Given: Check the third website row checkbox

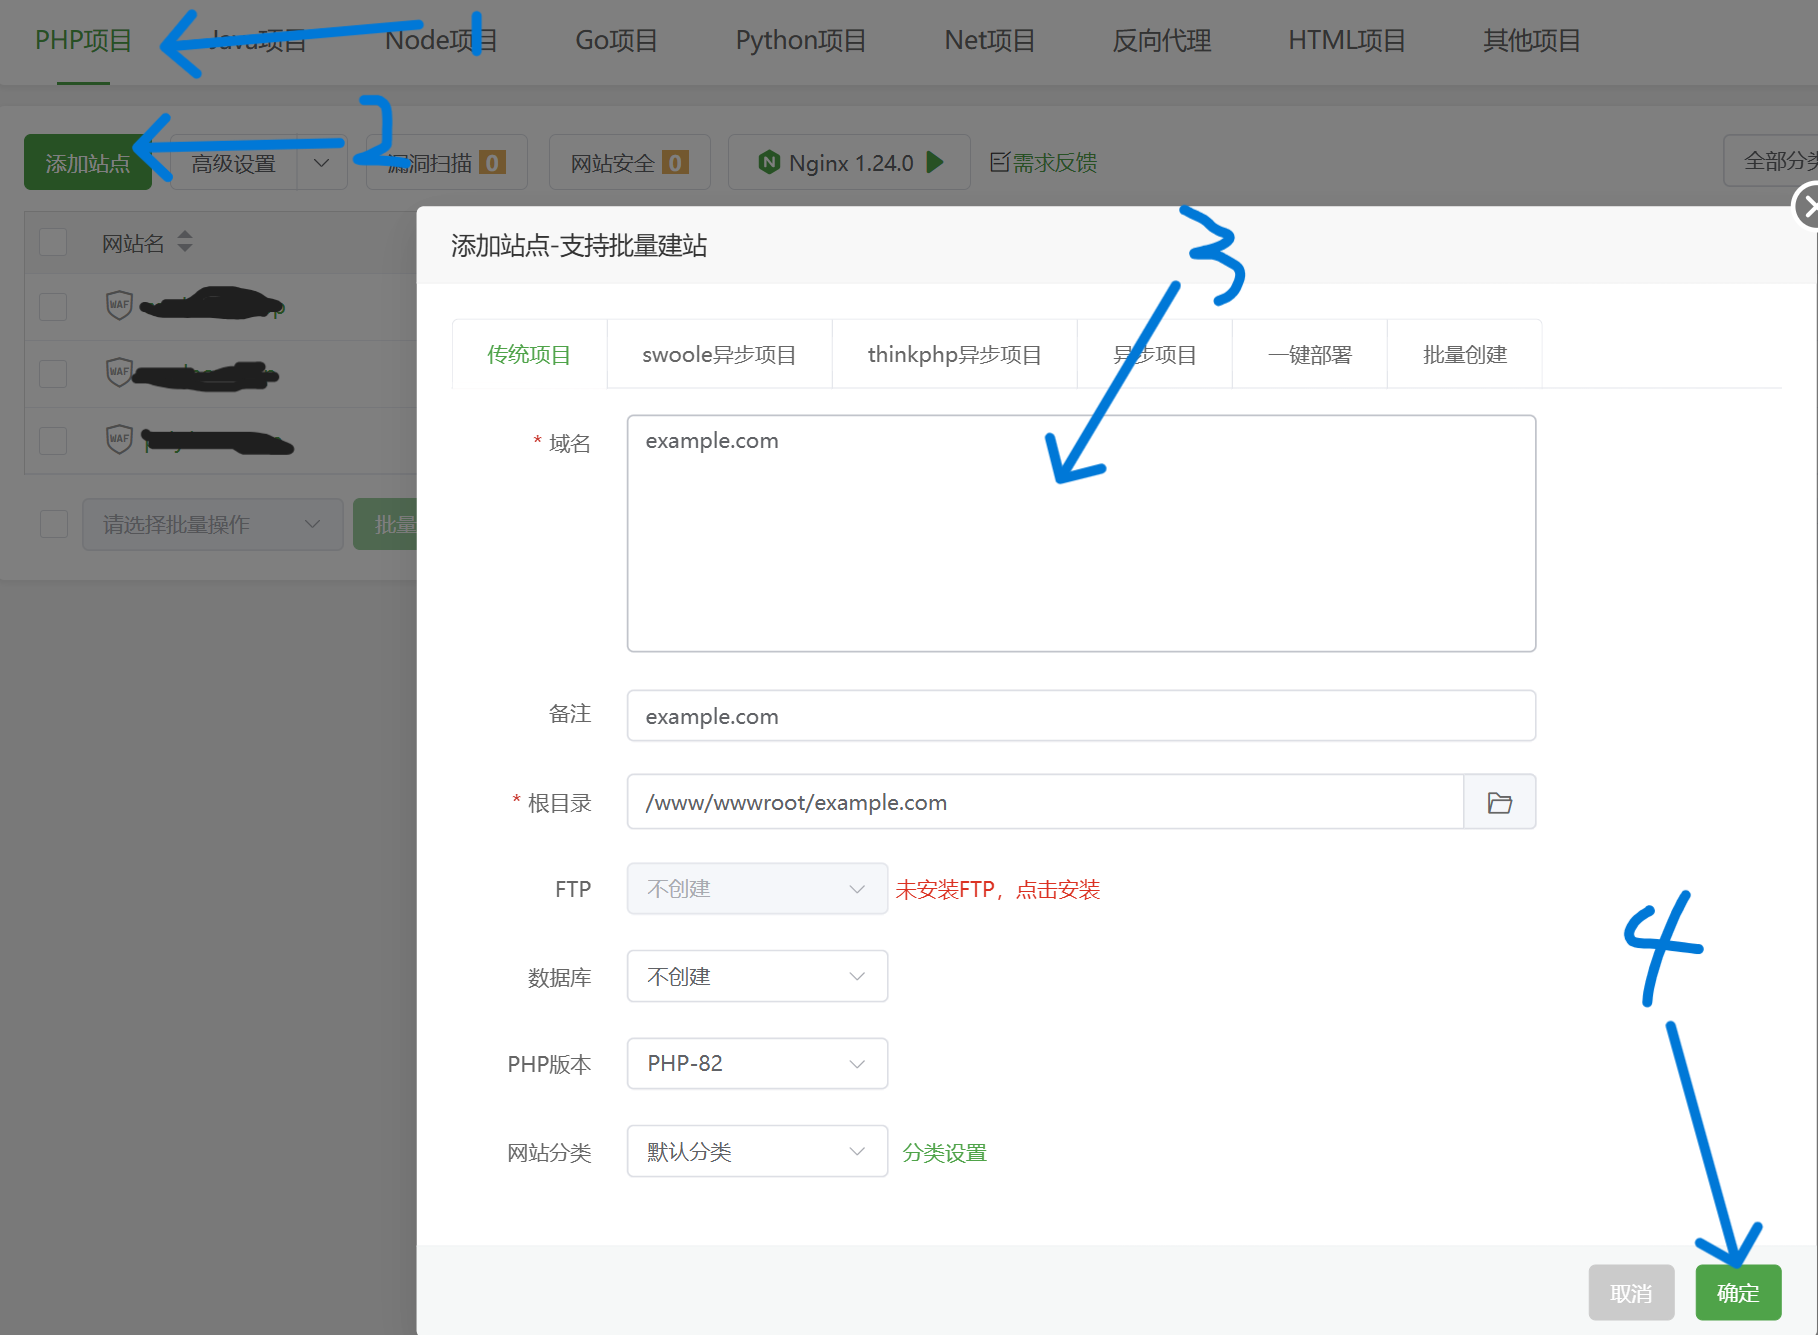Looking at the screenshot, I should (x=53, y=440).
